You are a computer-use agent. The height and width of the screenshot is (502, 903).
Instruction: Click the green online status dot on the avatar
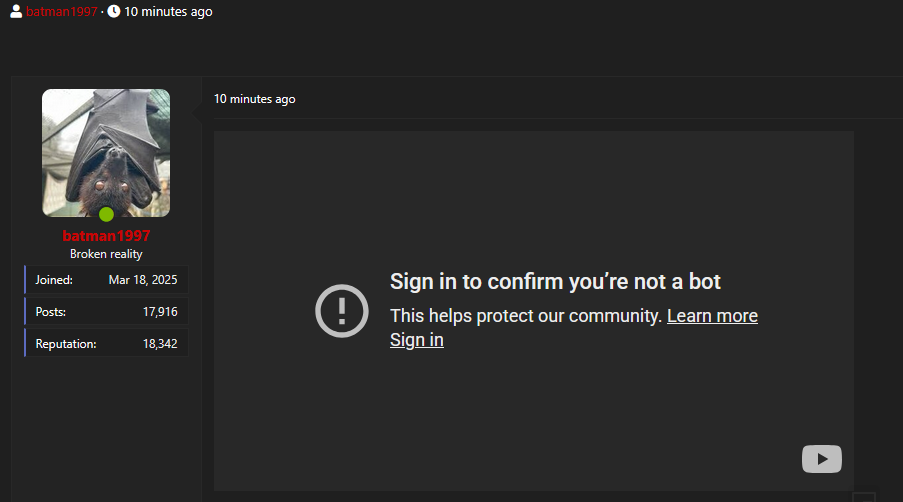click(106, 214)
